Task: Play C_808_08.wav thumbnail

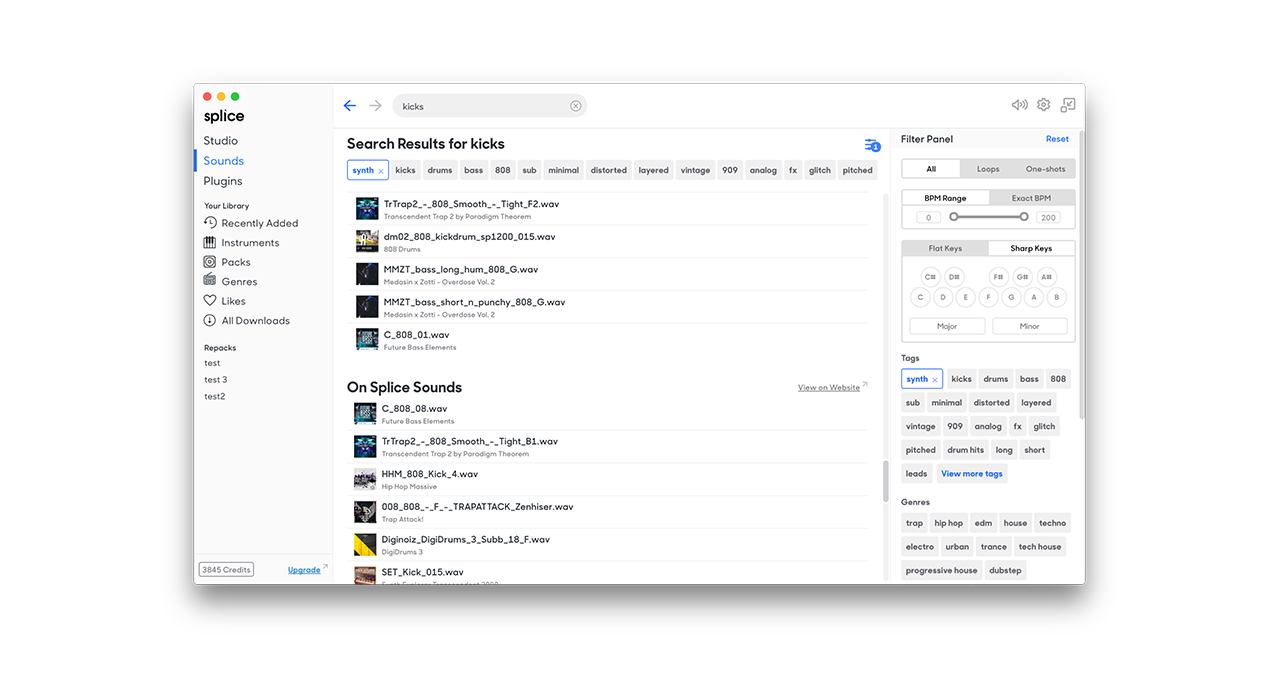Action: (x=365, y=414)
